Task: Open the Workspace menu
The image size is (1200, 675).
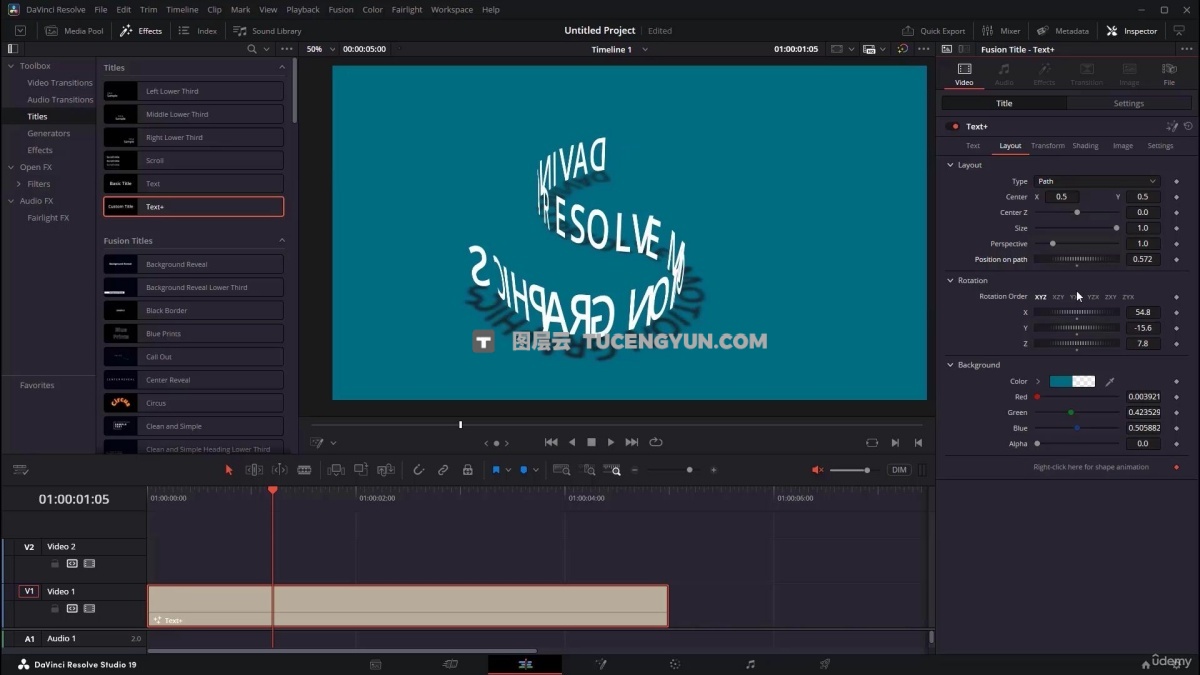Action: pyautogui.click(x=452, y=10)
